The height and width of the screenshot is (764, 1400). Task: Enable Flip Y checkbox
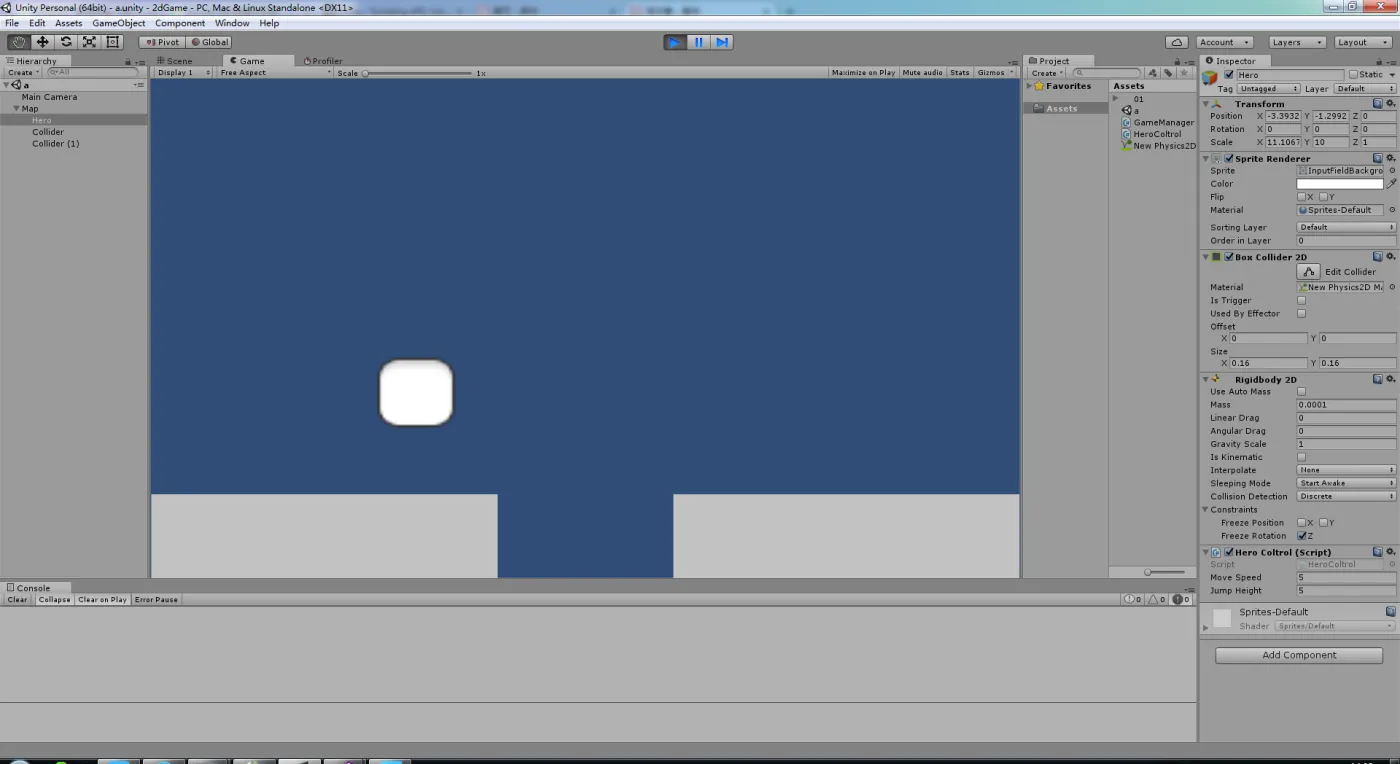click(1323, 197)
